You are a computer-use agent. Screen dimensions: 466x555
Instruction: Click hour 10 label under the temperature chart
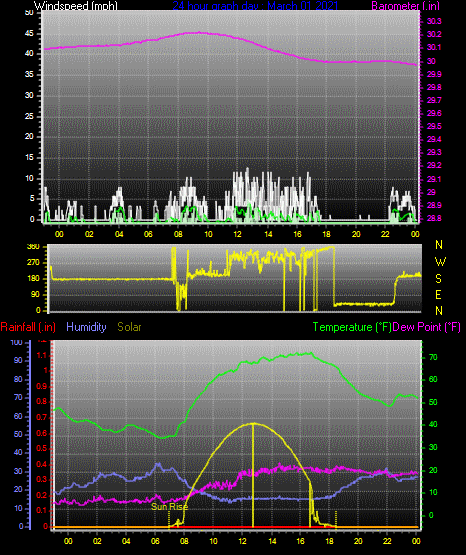click(213, 541)
